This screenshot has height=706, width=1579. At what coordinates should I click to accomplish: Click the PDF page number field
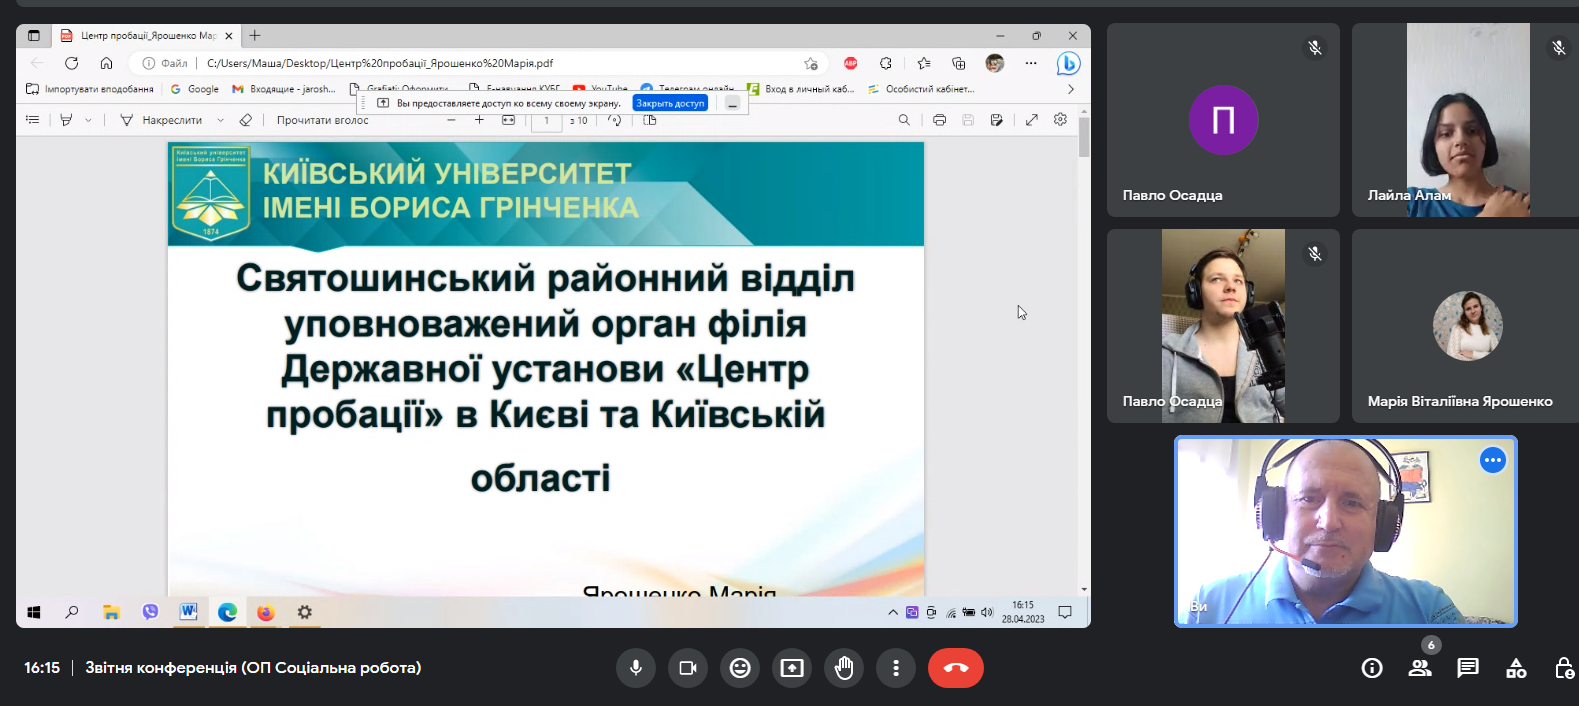[546, 121]
